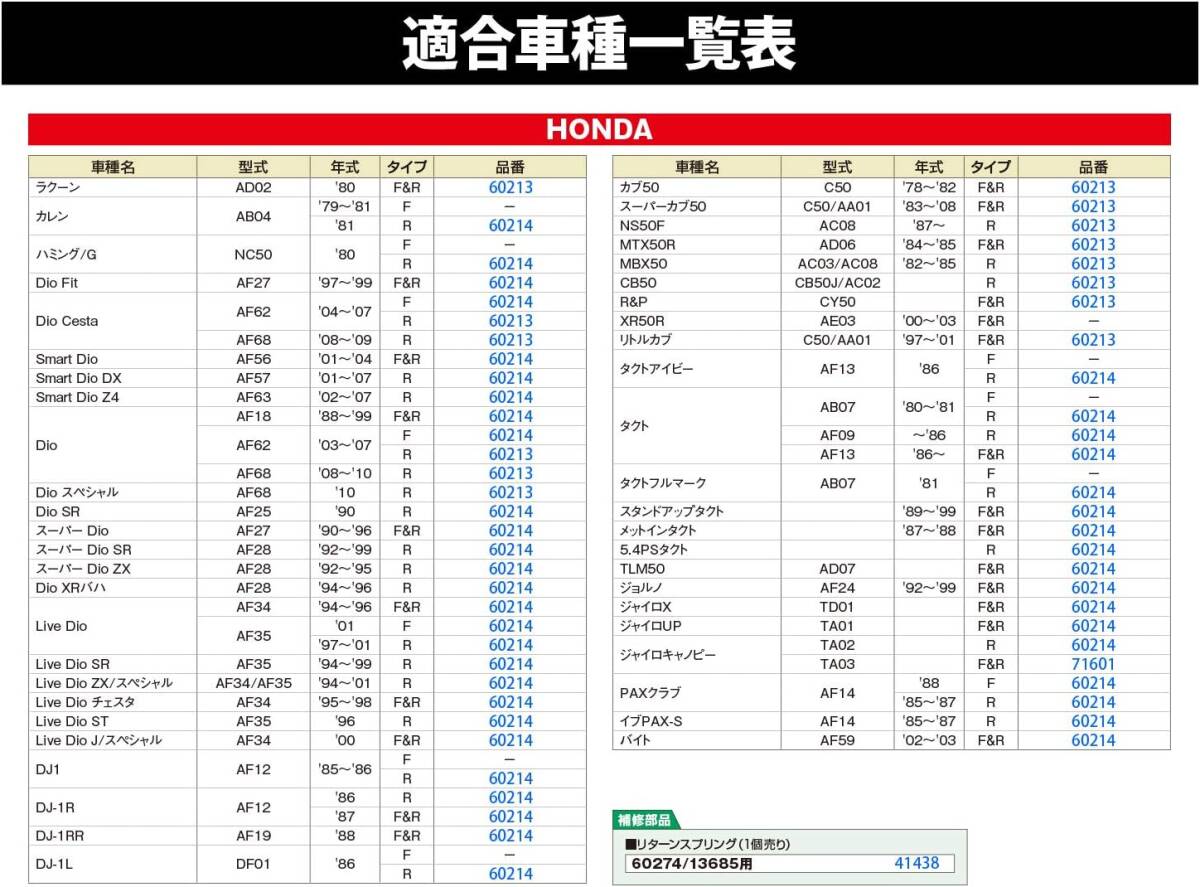Screen dimensions: 1200x887
Task: Click the 'AF25' type code
Action: tap(253, 511)
